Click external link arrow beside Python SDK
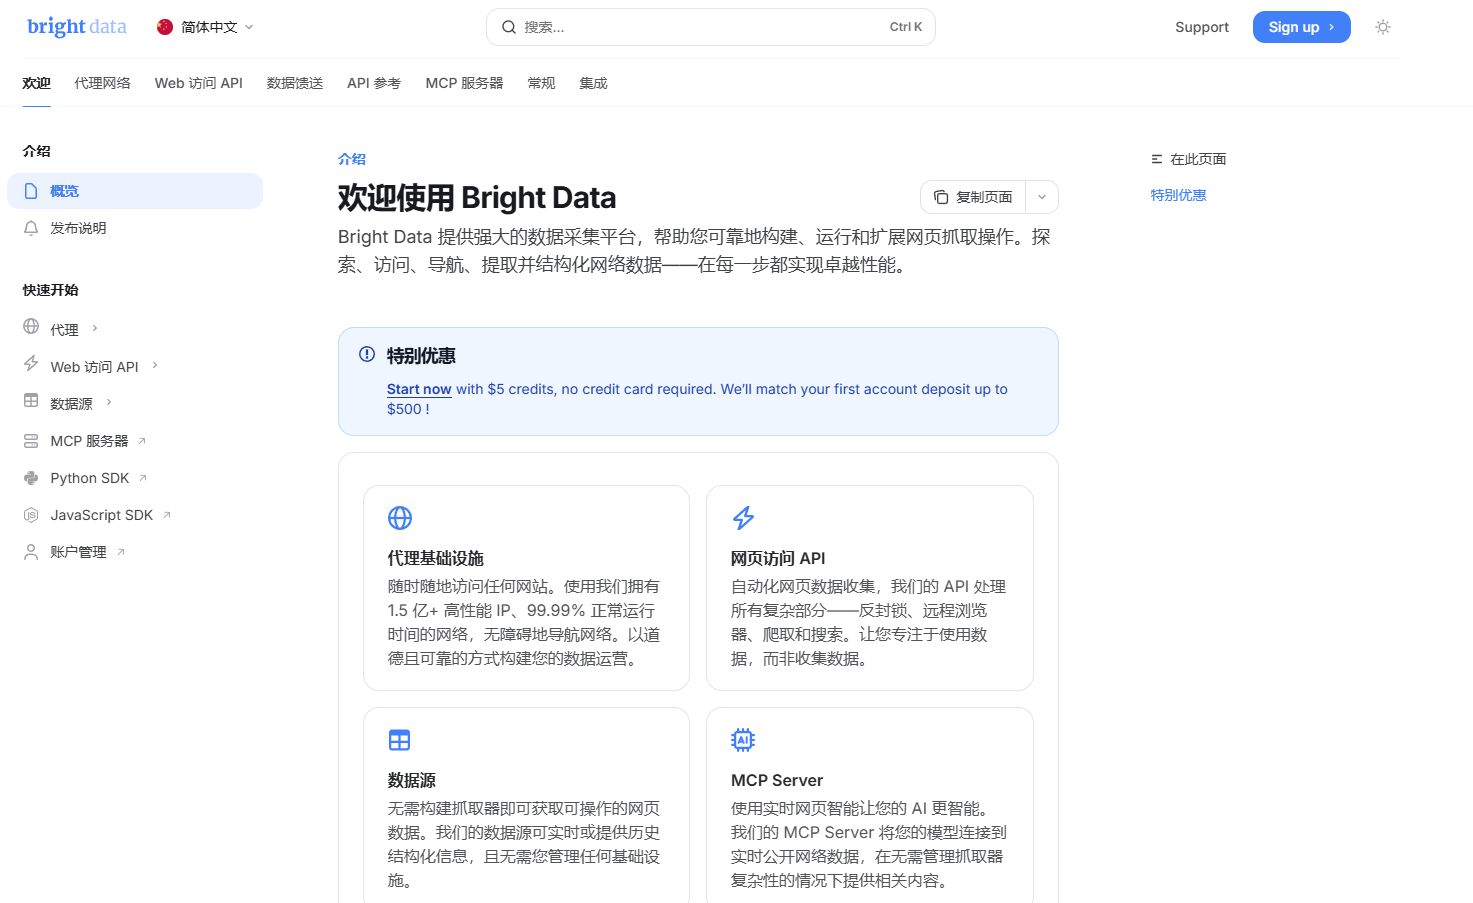Image resolution: width=1473 pixels, height=903 pixels. click(x=143, y=478)
